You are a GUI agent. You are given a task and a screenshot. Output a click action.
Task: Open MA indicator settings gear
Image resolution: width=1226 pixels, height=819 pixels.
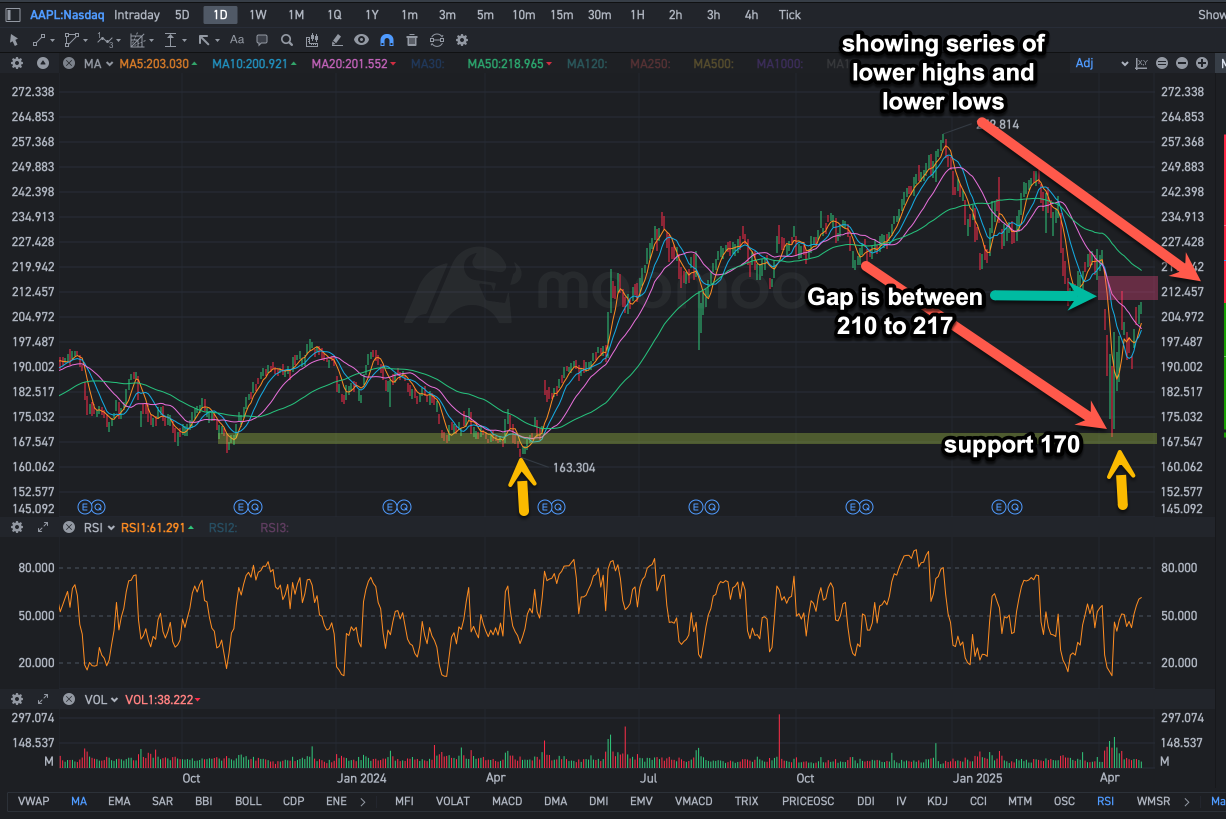click(17, 63)
